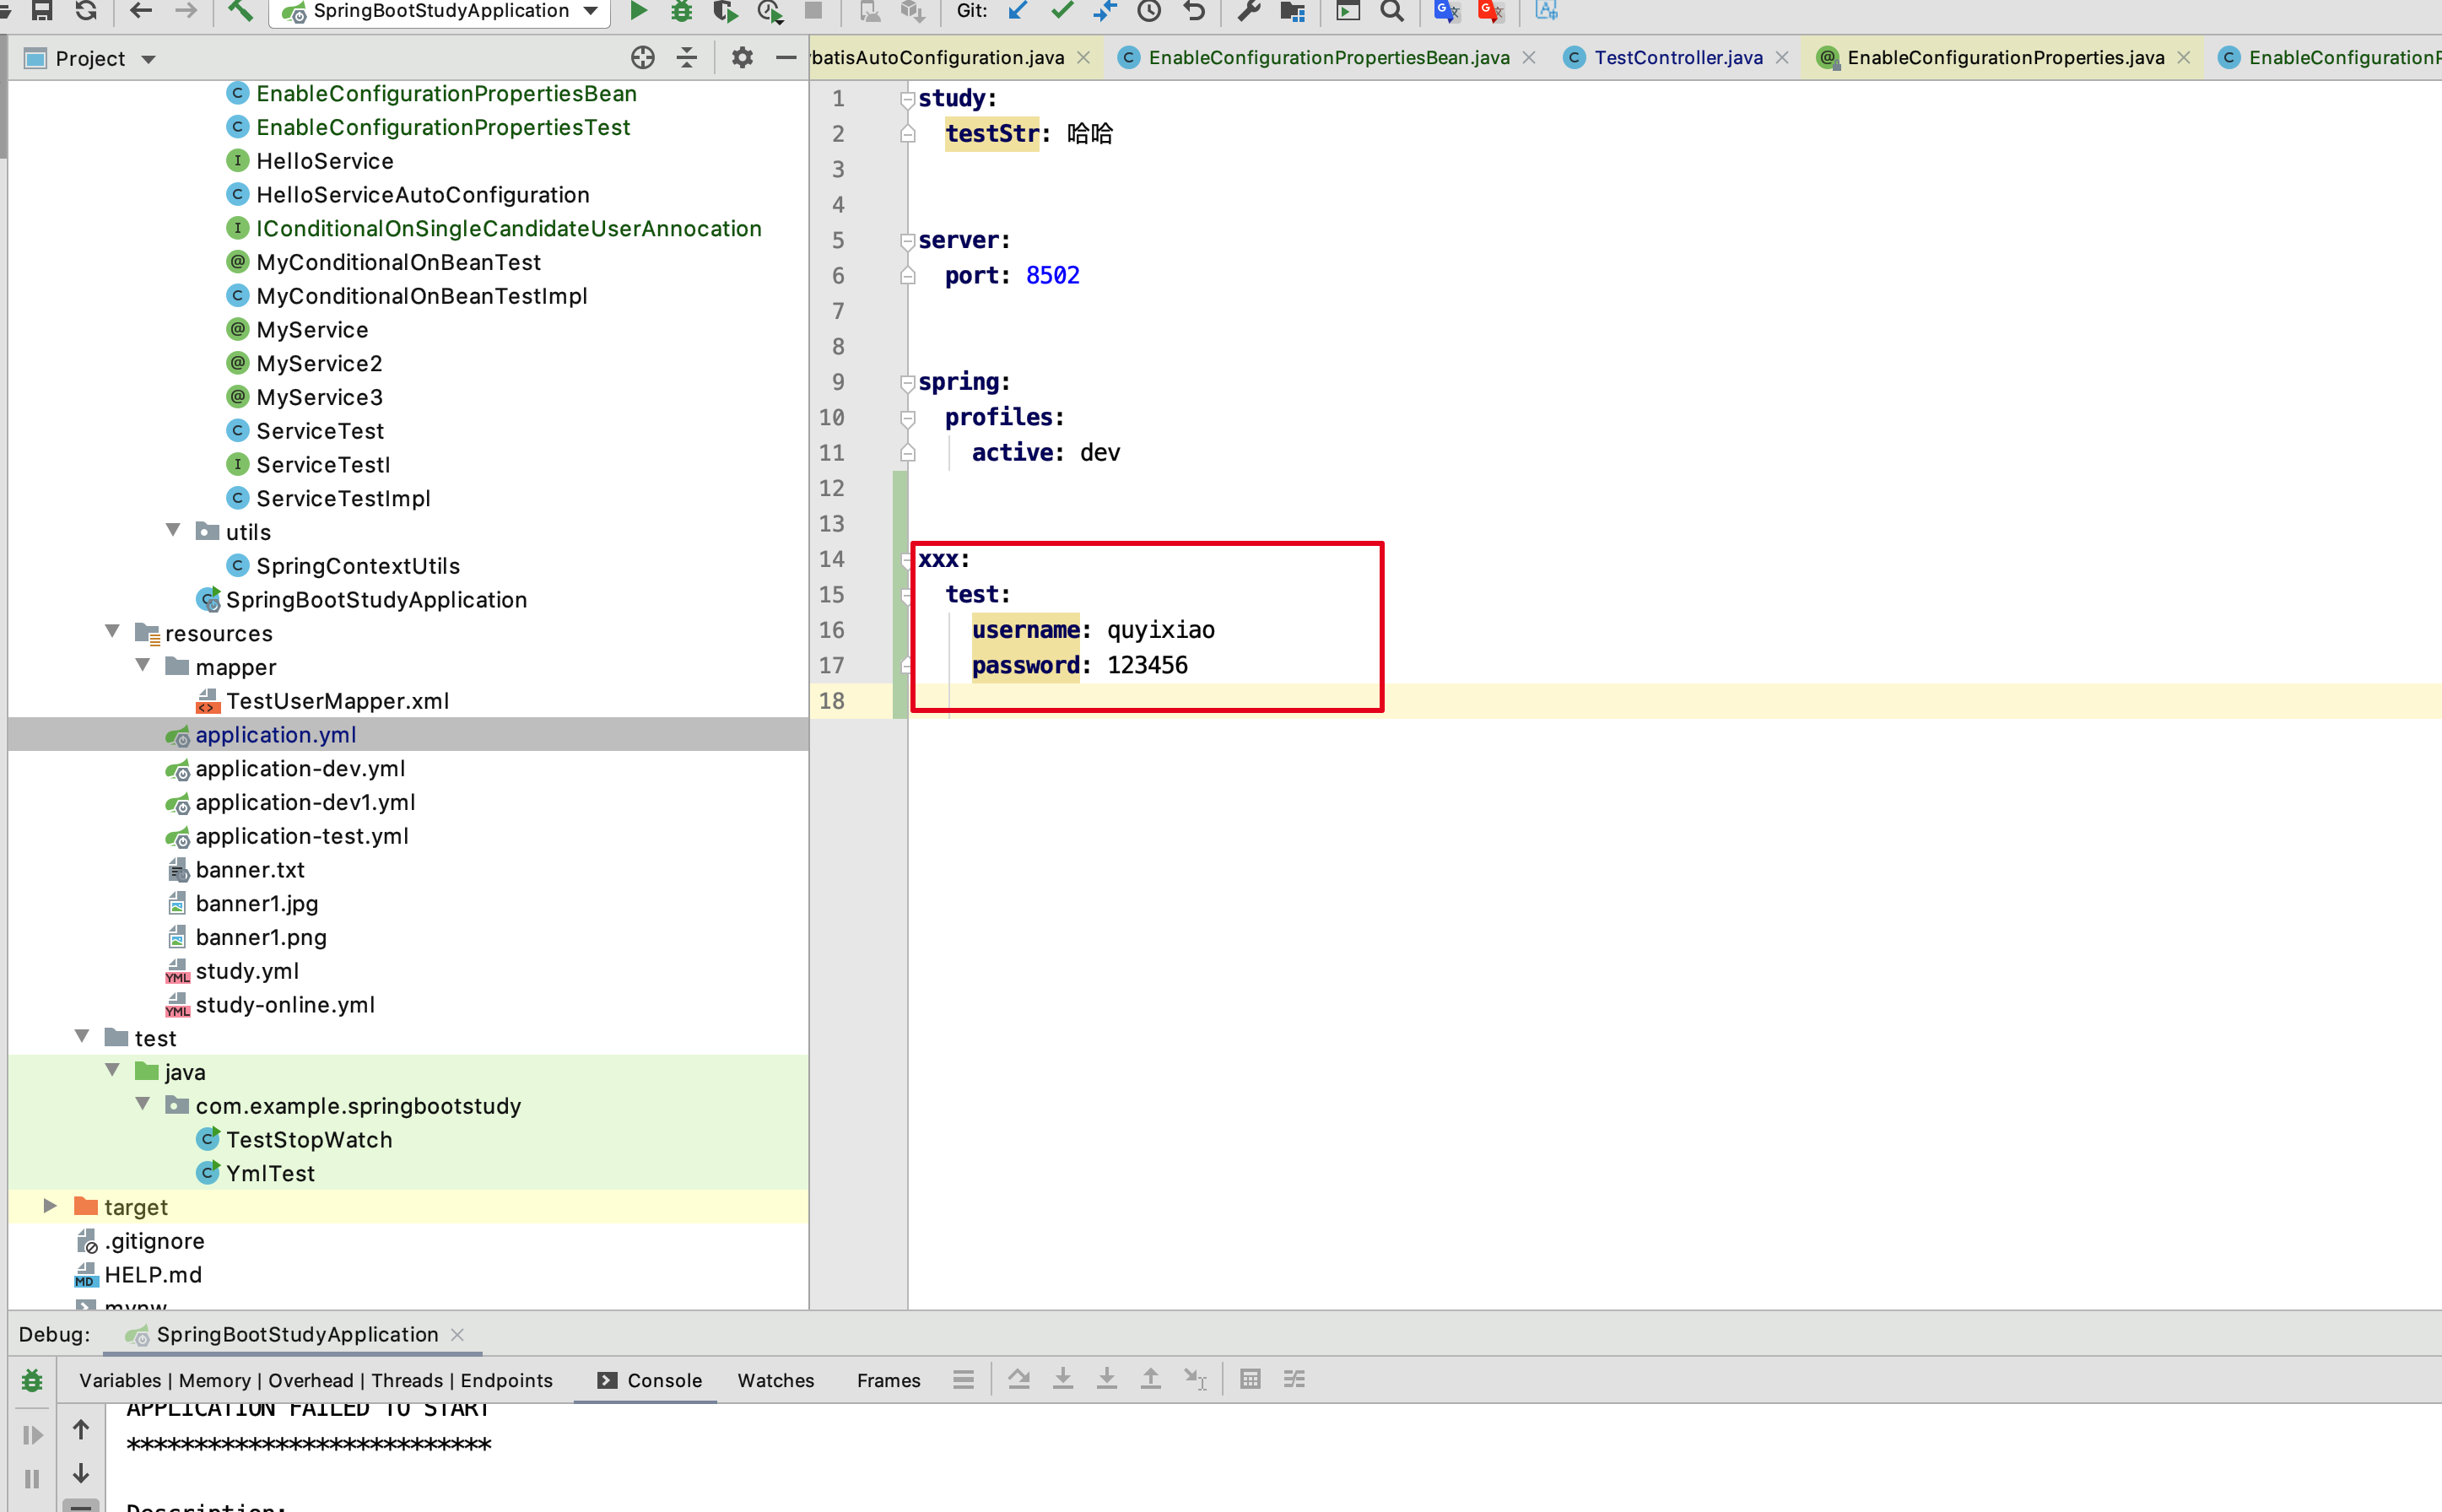Click the Memory link in the debug panel
The width and height of the screenshot is (2442, 1512).
point(215,1380)
